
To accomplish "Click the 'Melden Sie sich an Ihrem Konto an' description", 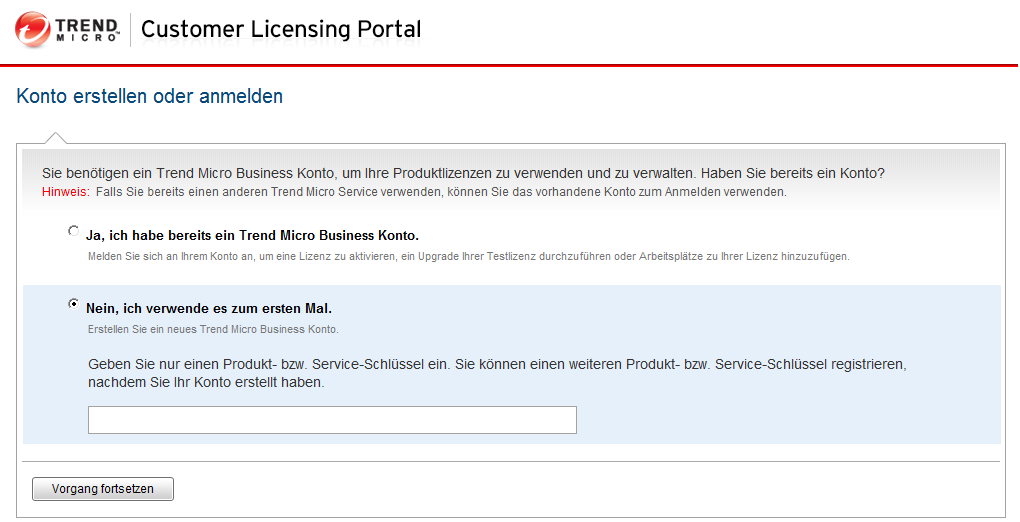I will [x=468, y=257].
